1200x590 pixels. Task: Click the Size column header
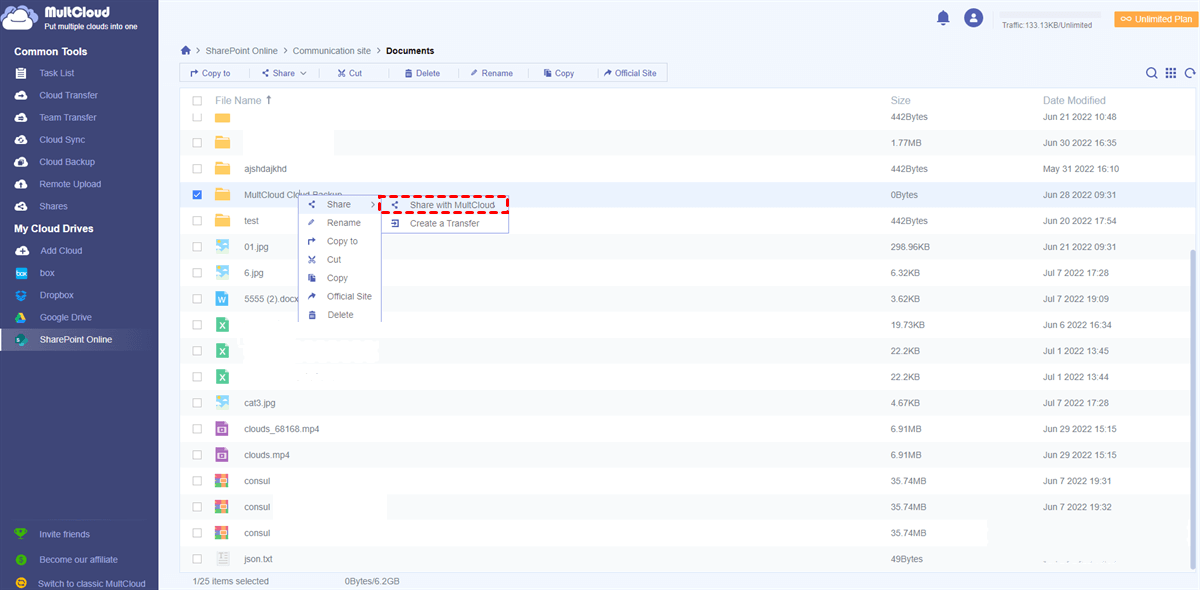pyautogui.click(x=900, y=101)
